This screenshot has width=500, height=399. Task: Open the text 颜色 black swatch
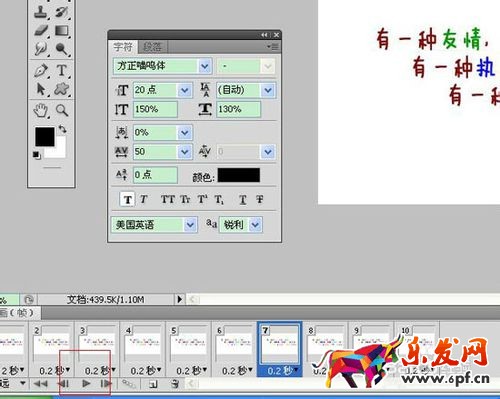point(239,175)
